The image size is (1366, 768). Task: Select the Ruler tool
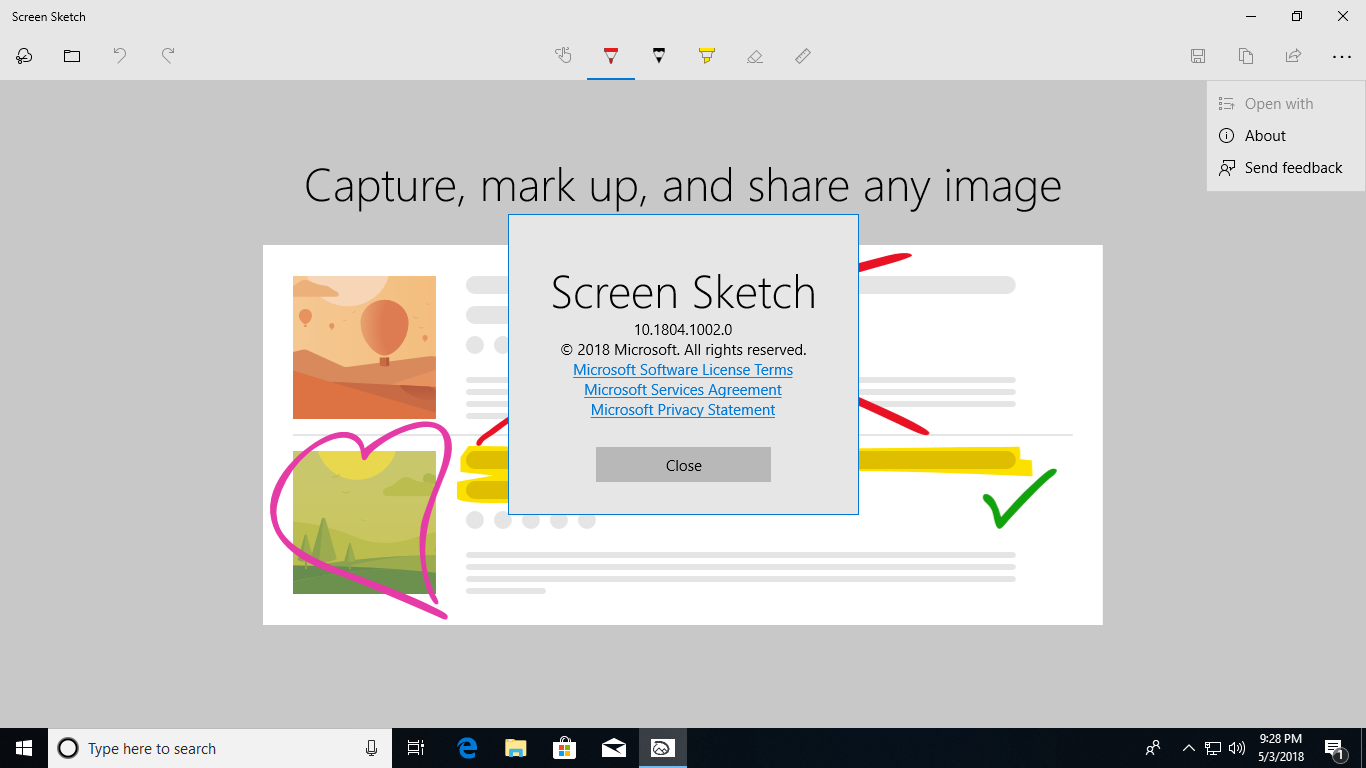803,56
